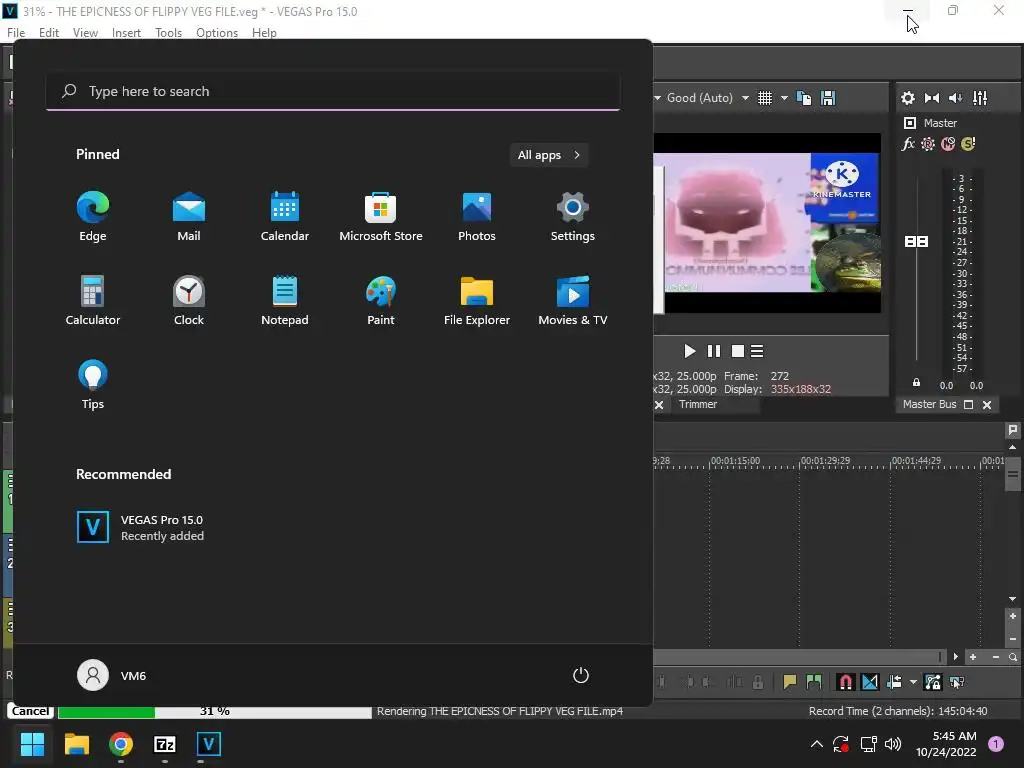Screen dimensions: 1024x768
Task: Open the VM6 user account menu
Action: coord(112,675)
